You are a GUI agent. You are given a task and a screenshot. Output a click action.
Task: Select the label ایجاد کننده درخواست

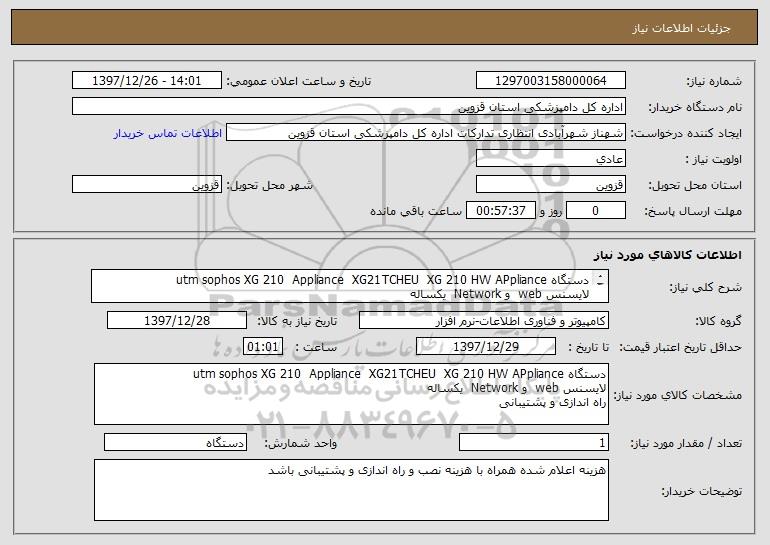[686, 134]
